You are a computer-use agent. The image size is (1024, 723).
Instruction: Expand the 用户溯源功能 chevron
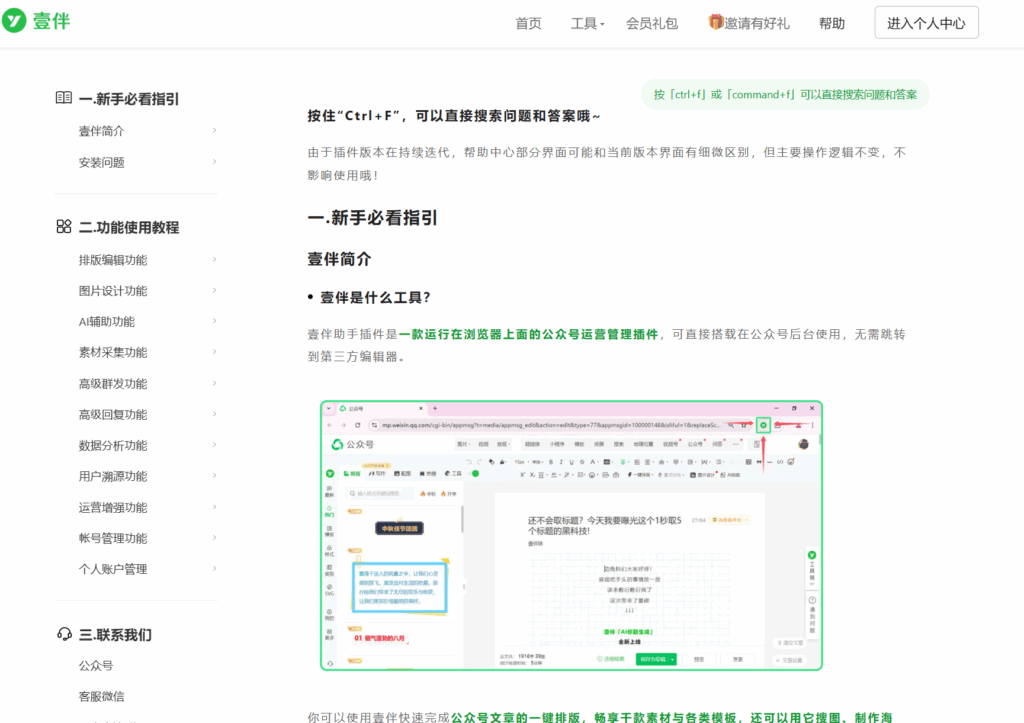coord(214,476)
